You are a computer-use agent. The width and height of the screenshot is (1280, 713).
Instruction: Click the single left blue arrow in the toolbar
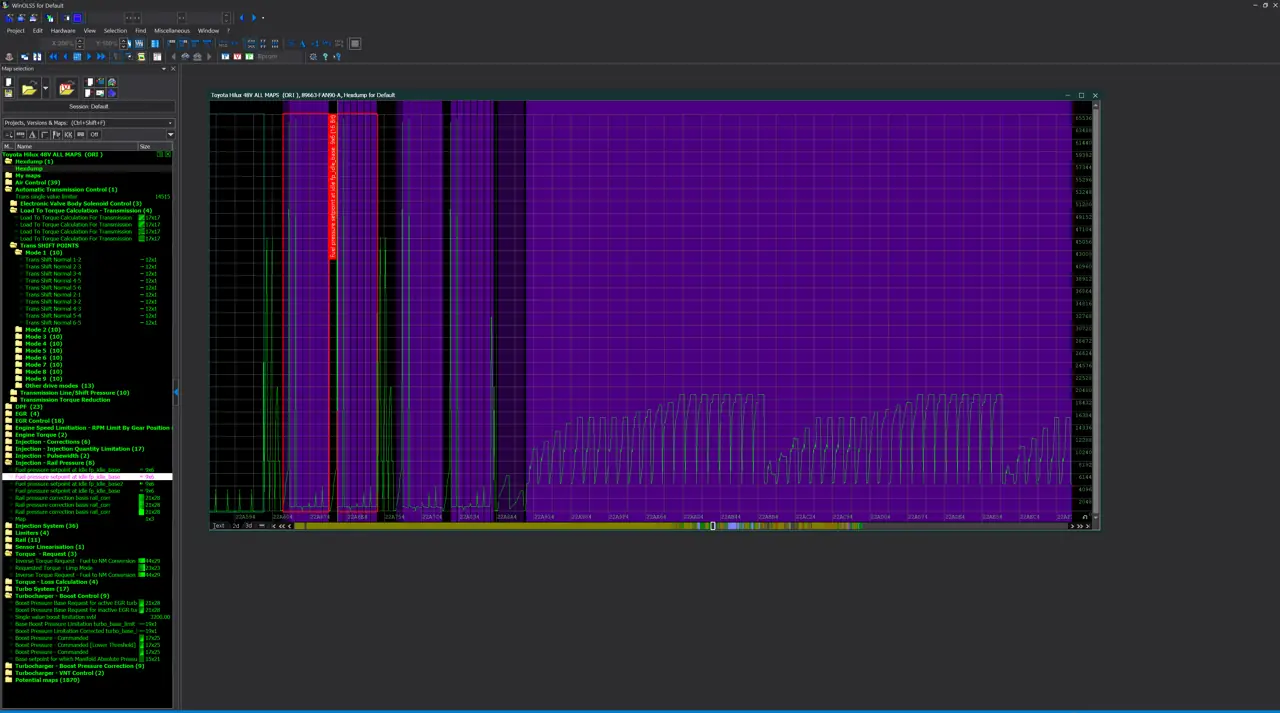(x=66, y=57)
